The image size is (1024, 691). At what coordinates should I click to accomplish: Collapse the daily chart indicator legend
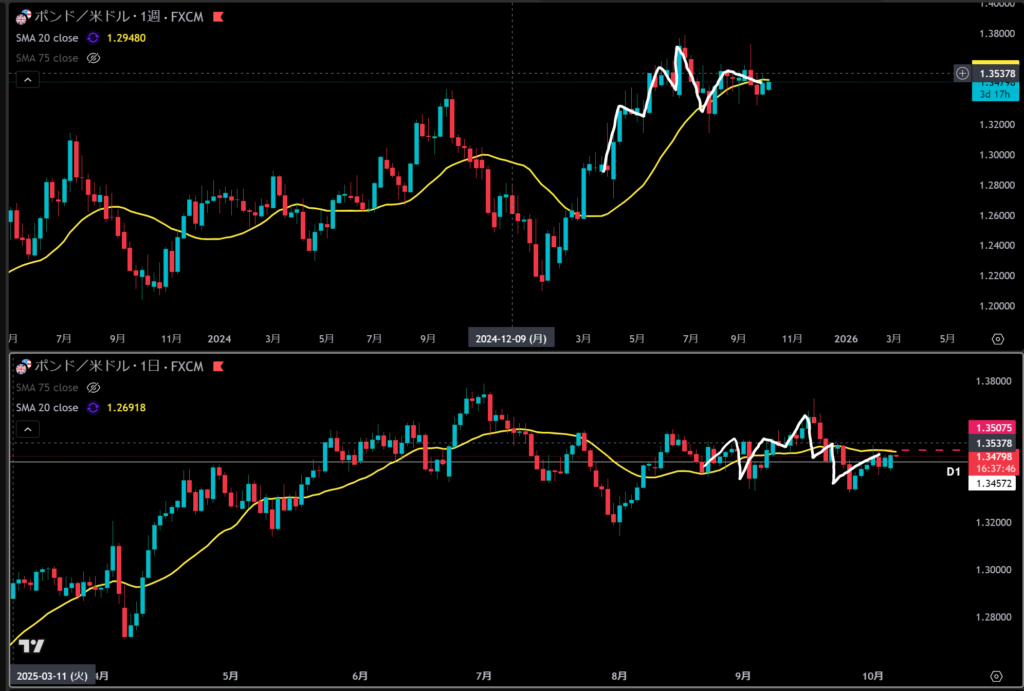(x=28, y=430)
